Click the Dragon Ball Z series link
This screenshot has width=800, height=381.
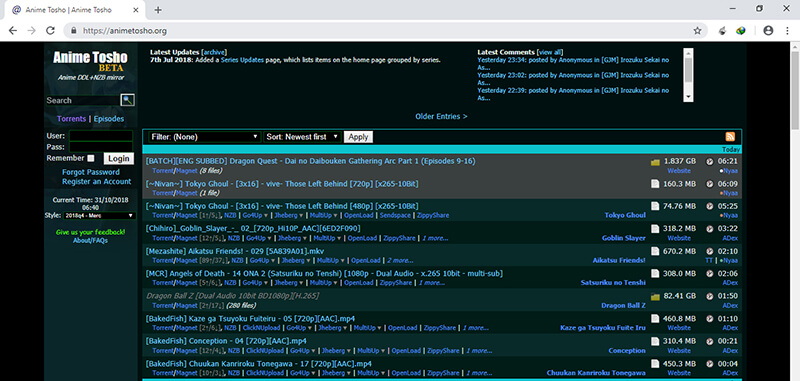(623, 306)
